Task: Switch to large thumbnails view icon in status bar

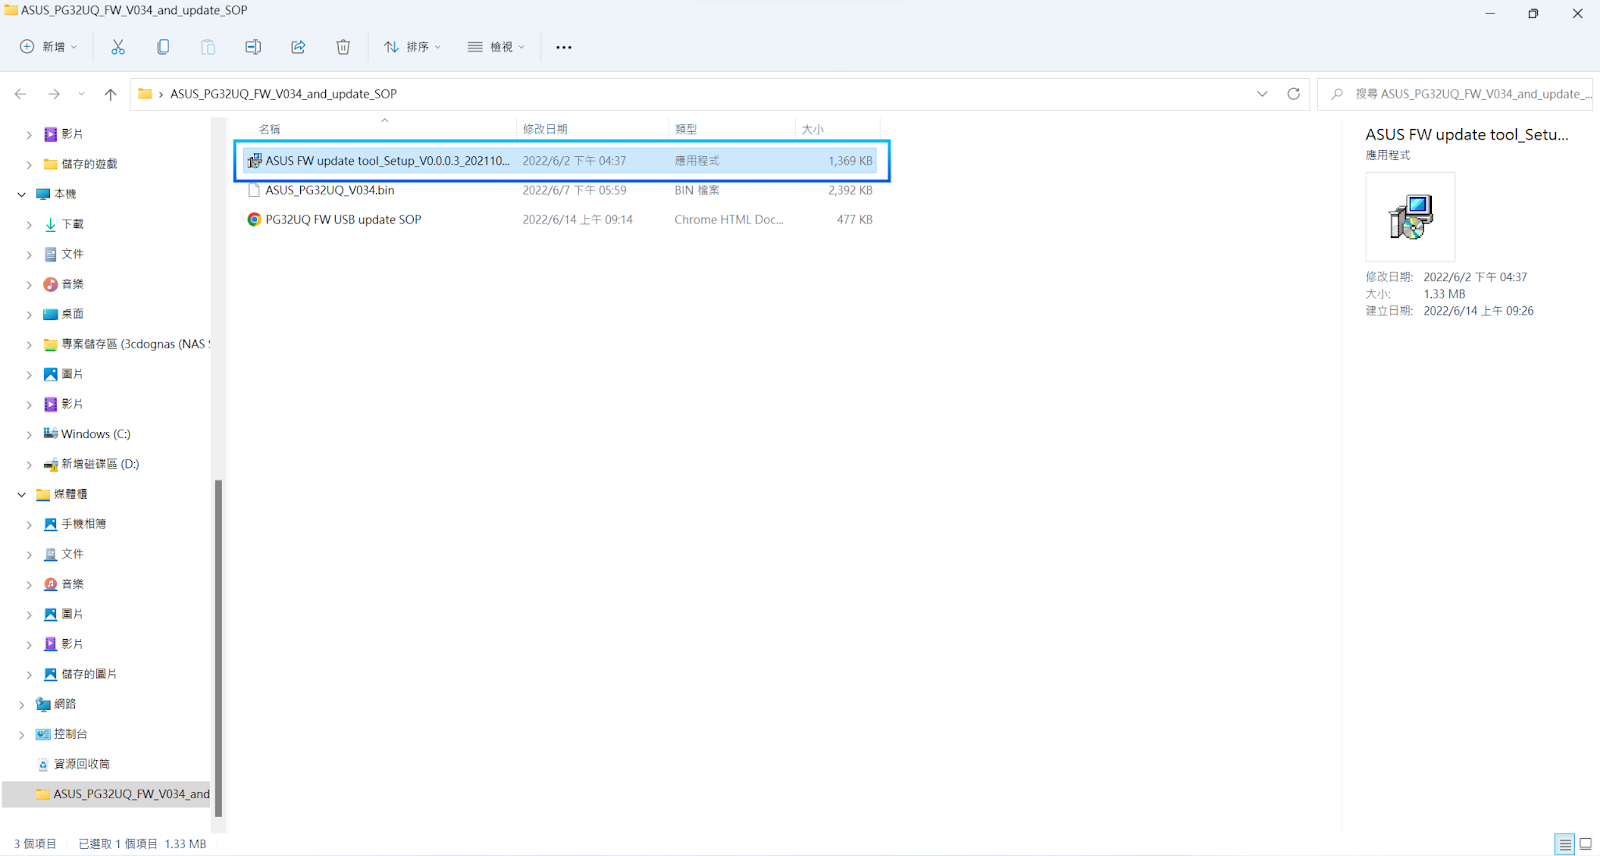Action: [1586, 844]
